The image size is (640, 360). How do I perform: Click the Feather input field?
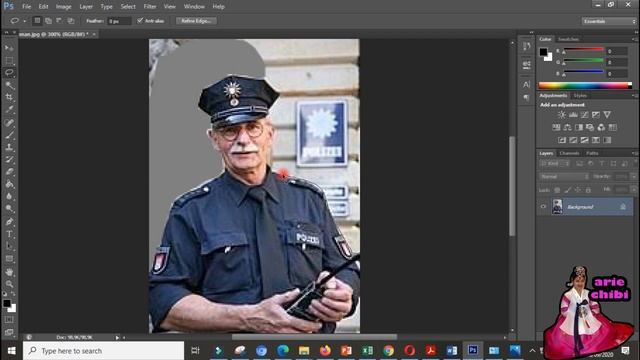pyautogui.click(x=119, y=21)
